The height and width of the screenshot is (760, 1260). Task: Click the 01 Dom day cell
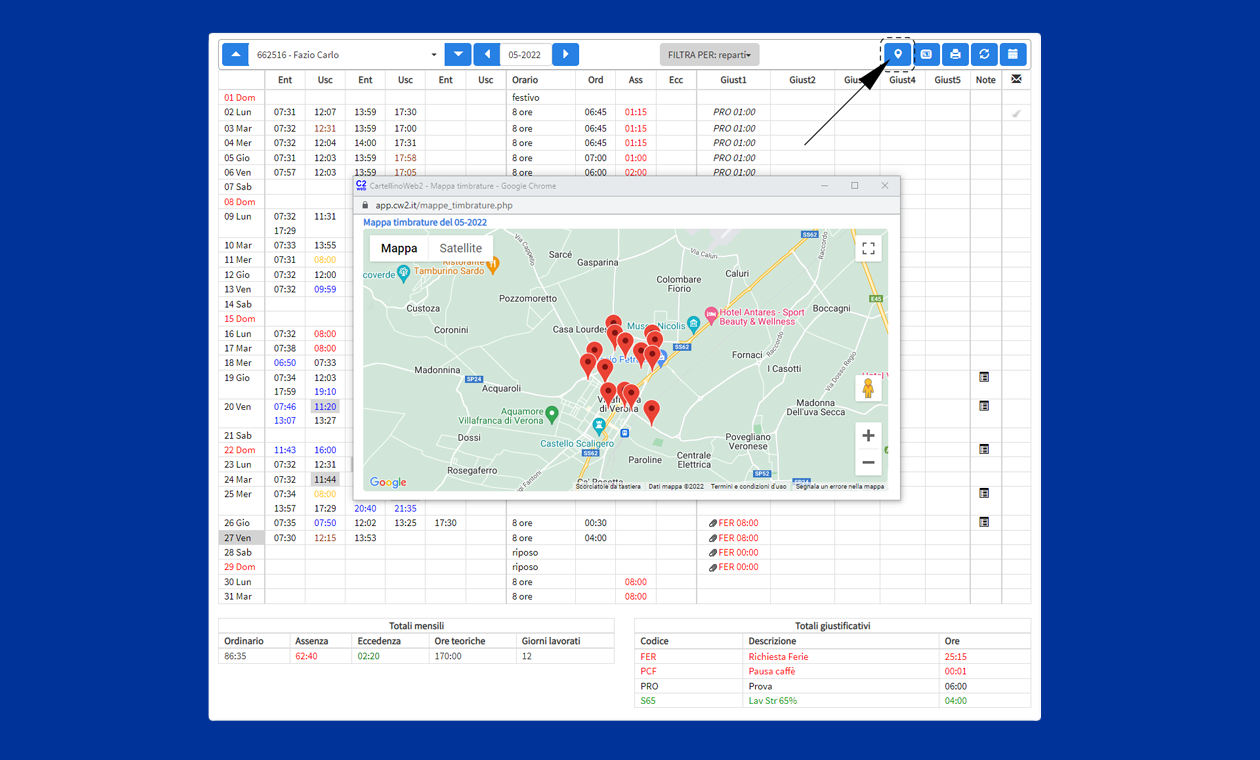240,98
